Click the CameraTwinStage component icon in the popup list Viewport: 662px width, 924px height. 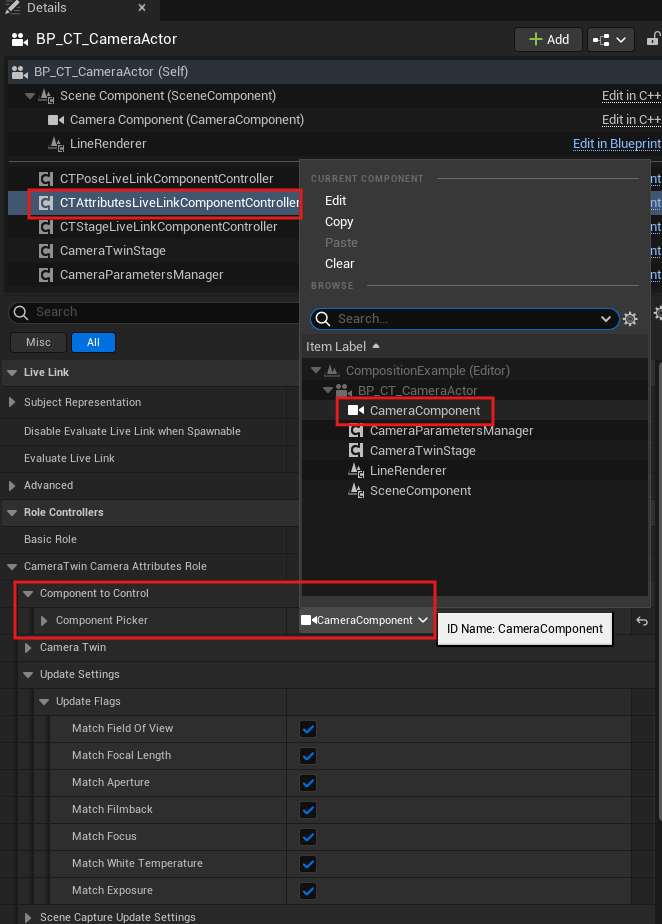pyautogui.click(x=355, y=451)
